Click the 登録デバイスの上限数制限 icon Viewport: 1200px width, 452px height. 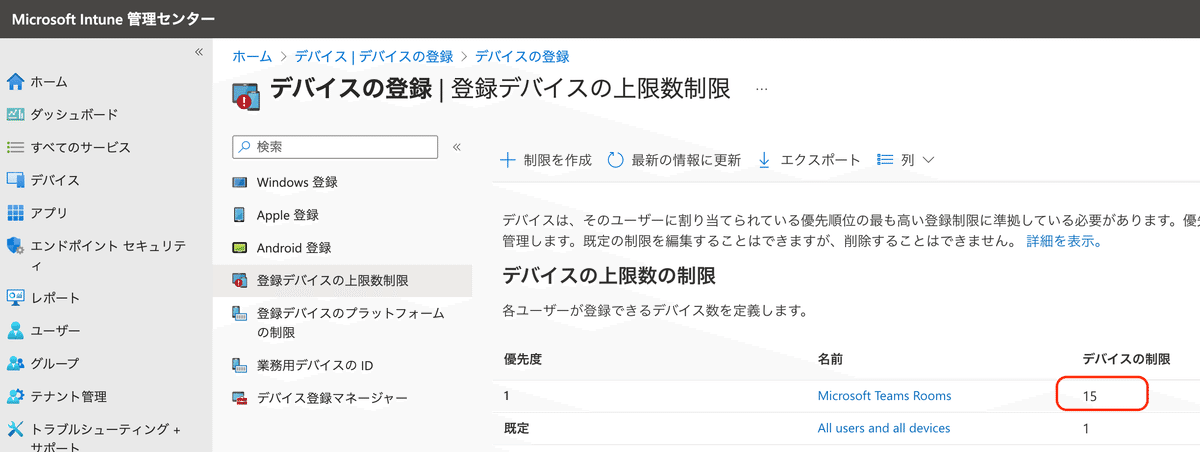point(240,281)
